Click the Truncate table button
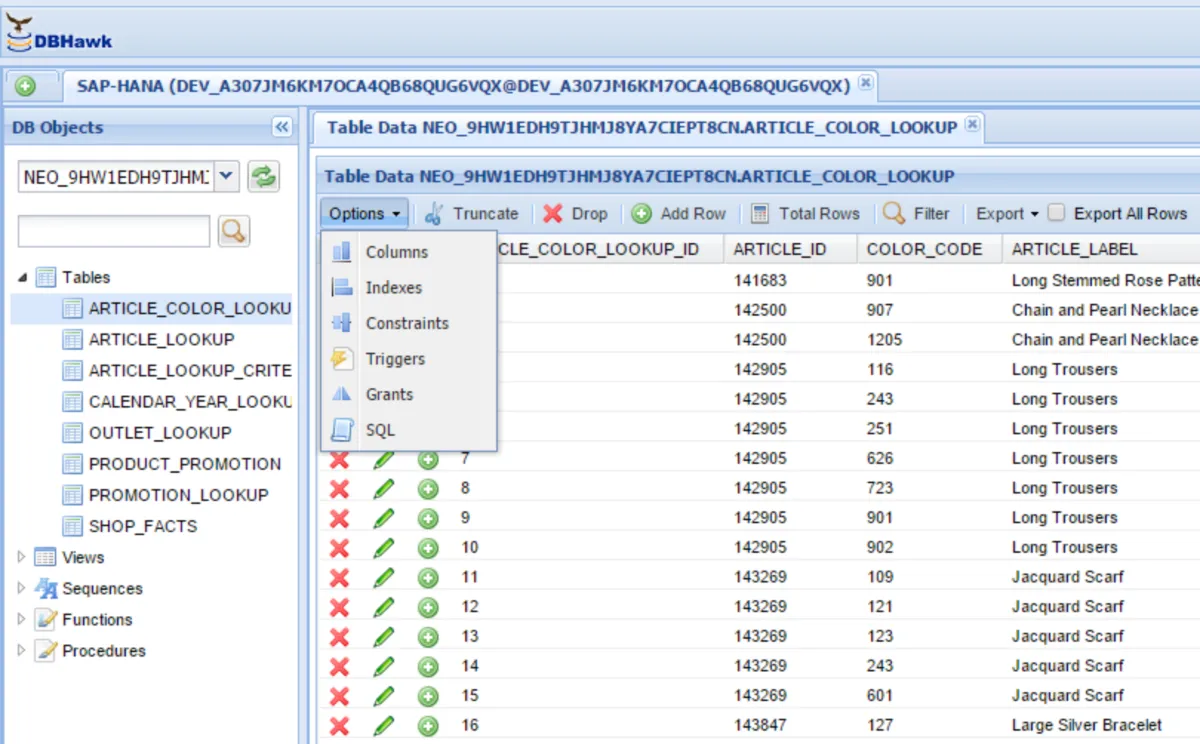 click(x=472, y=213)
